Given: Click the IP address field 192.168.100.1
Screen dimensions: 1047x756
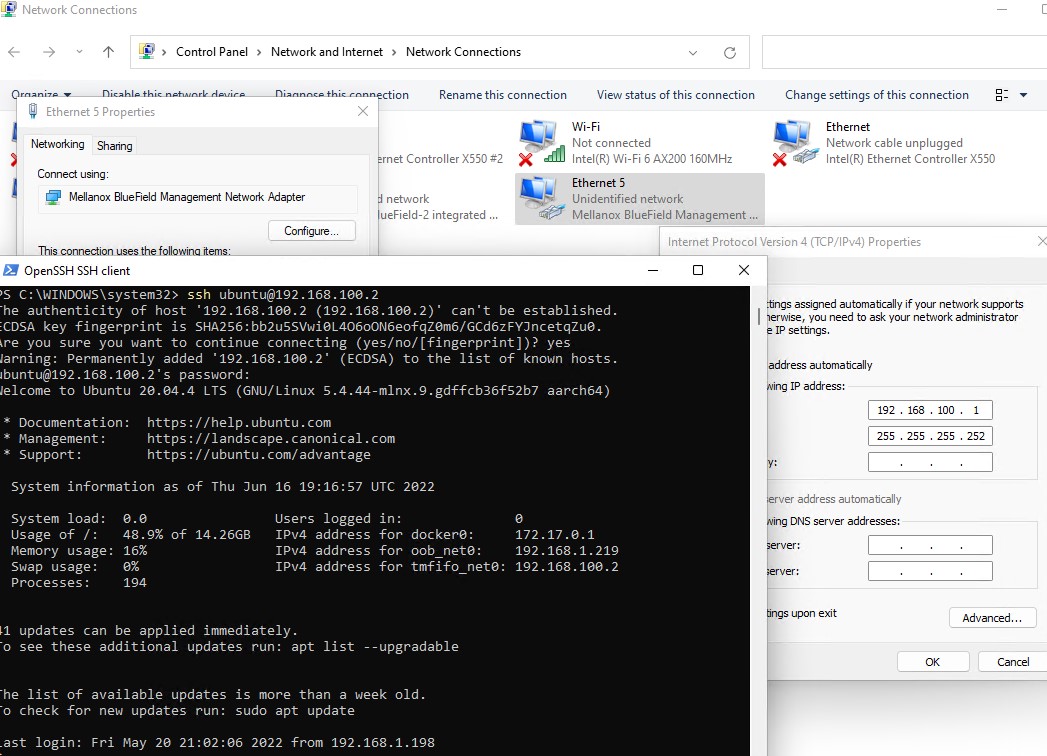Looking at the screenshot, I should [x=930, y=410].
